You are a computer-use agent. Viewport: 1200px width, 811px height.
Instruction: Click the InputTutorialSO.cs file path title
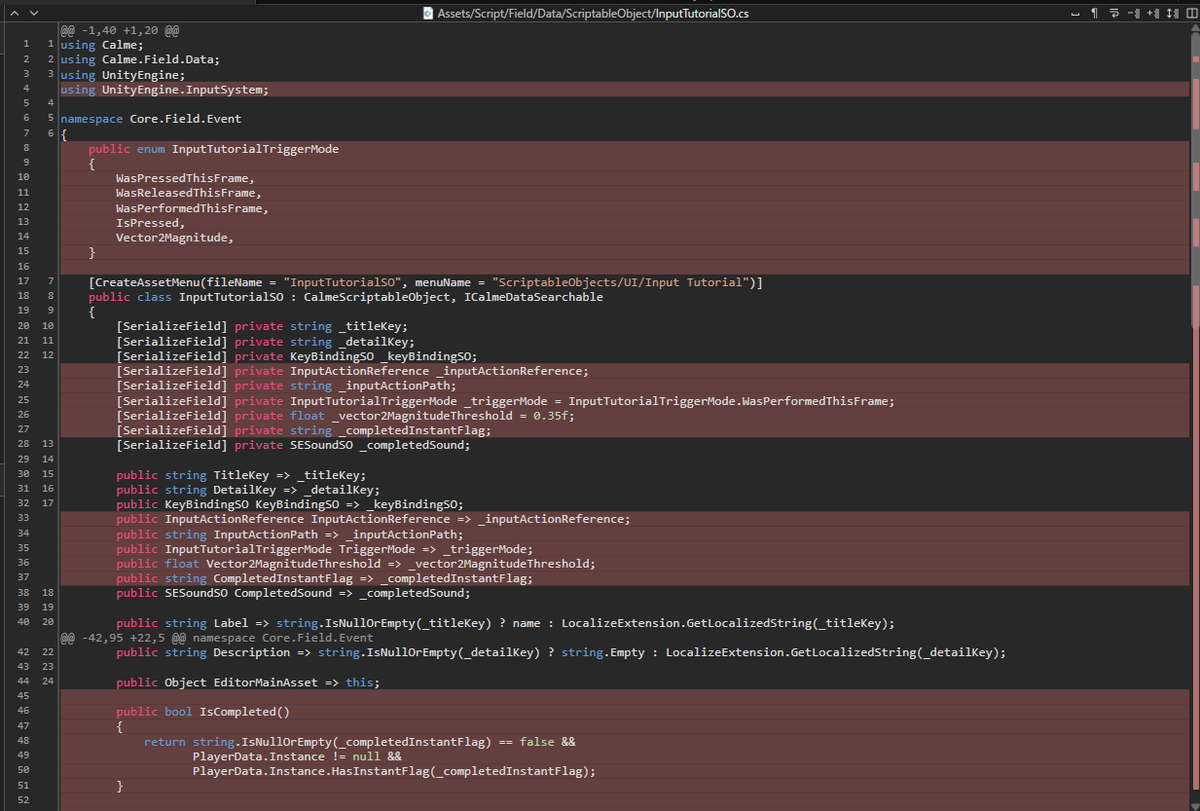point(595,12)
